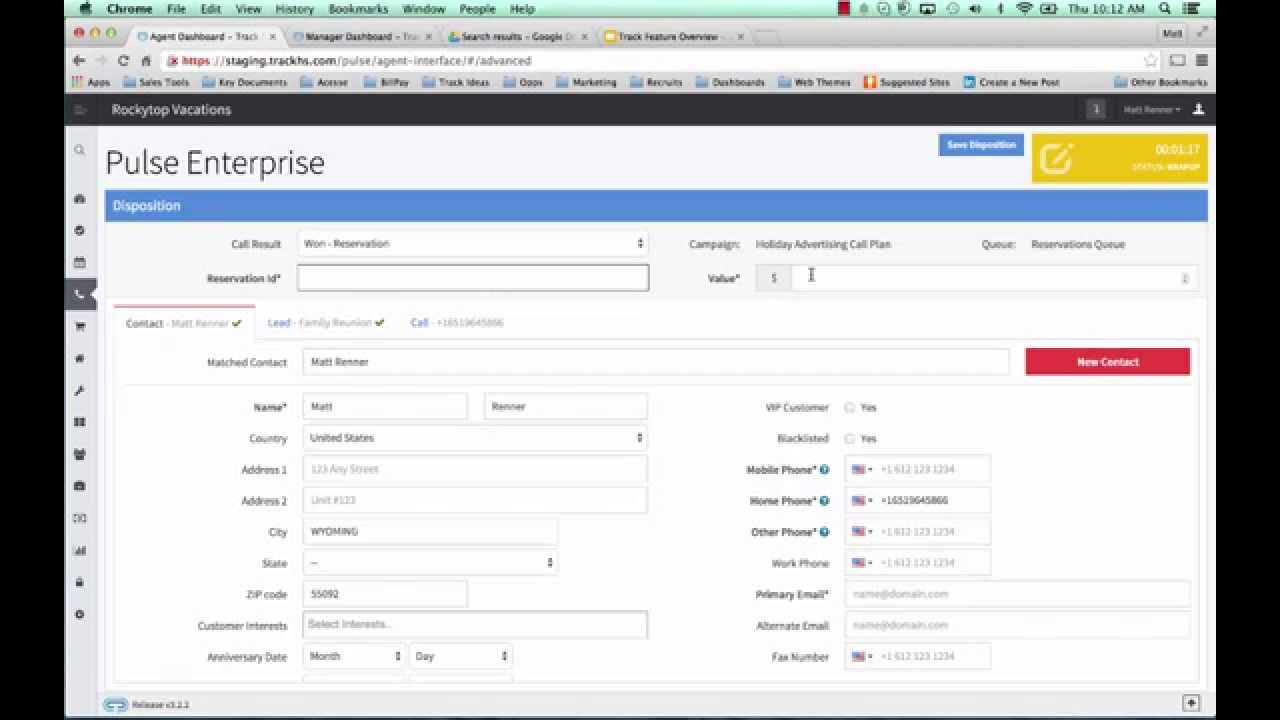Click the Customer Interests select field
The width and height of the screenshot is (1280, 720).
click(474, 624)
